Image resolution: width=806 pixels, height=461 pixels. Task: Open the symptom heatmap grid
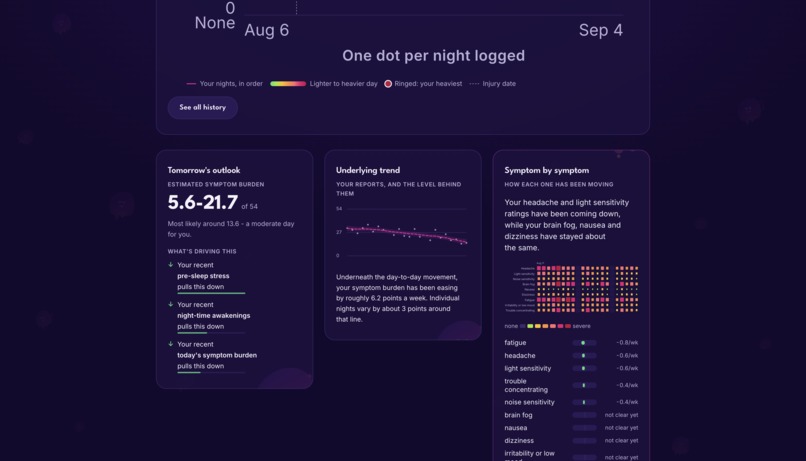coord(572,288)
